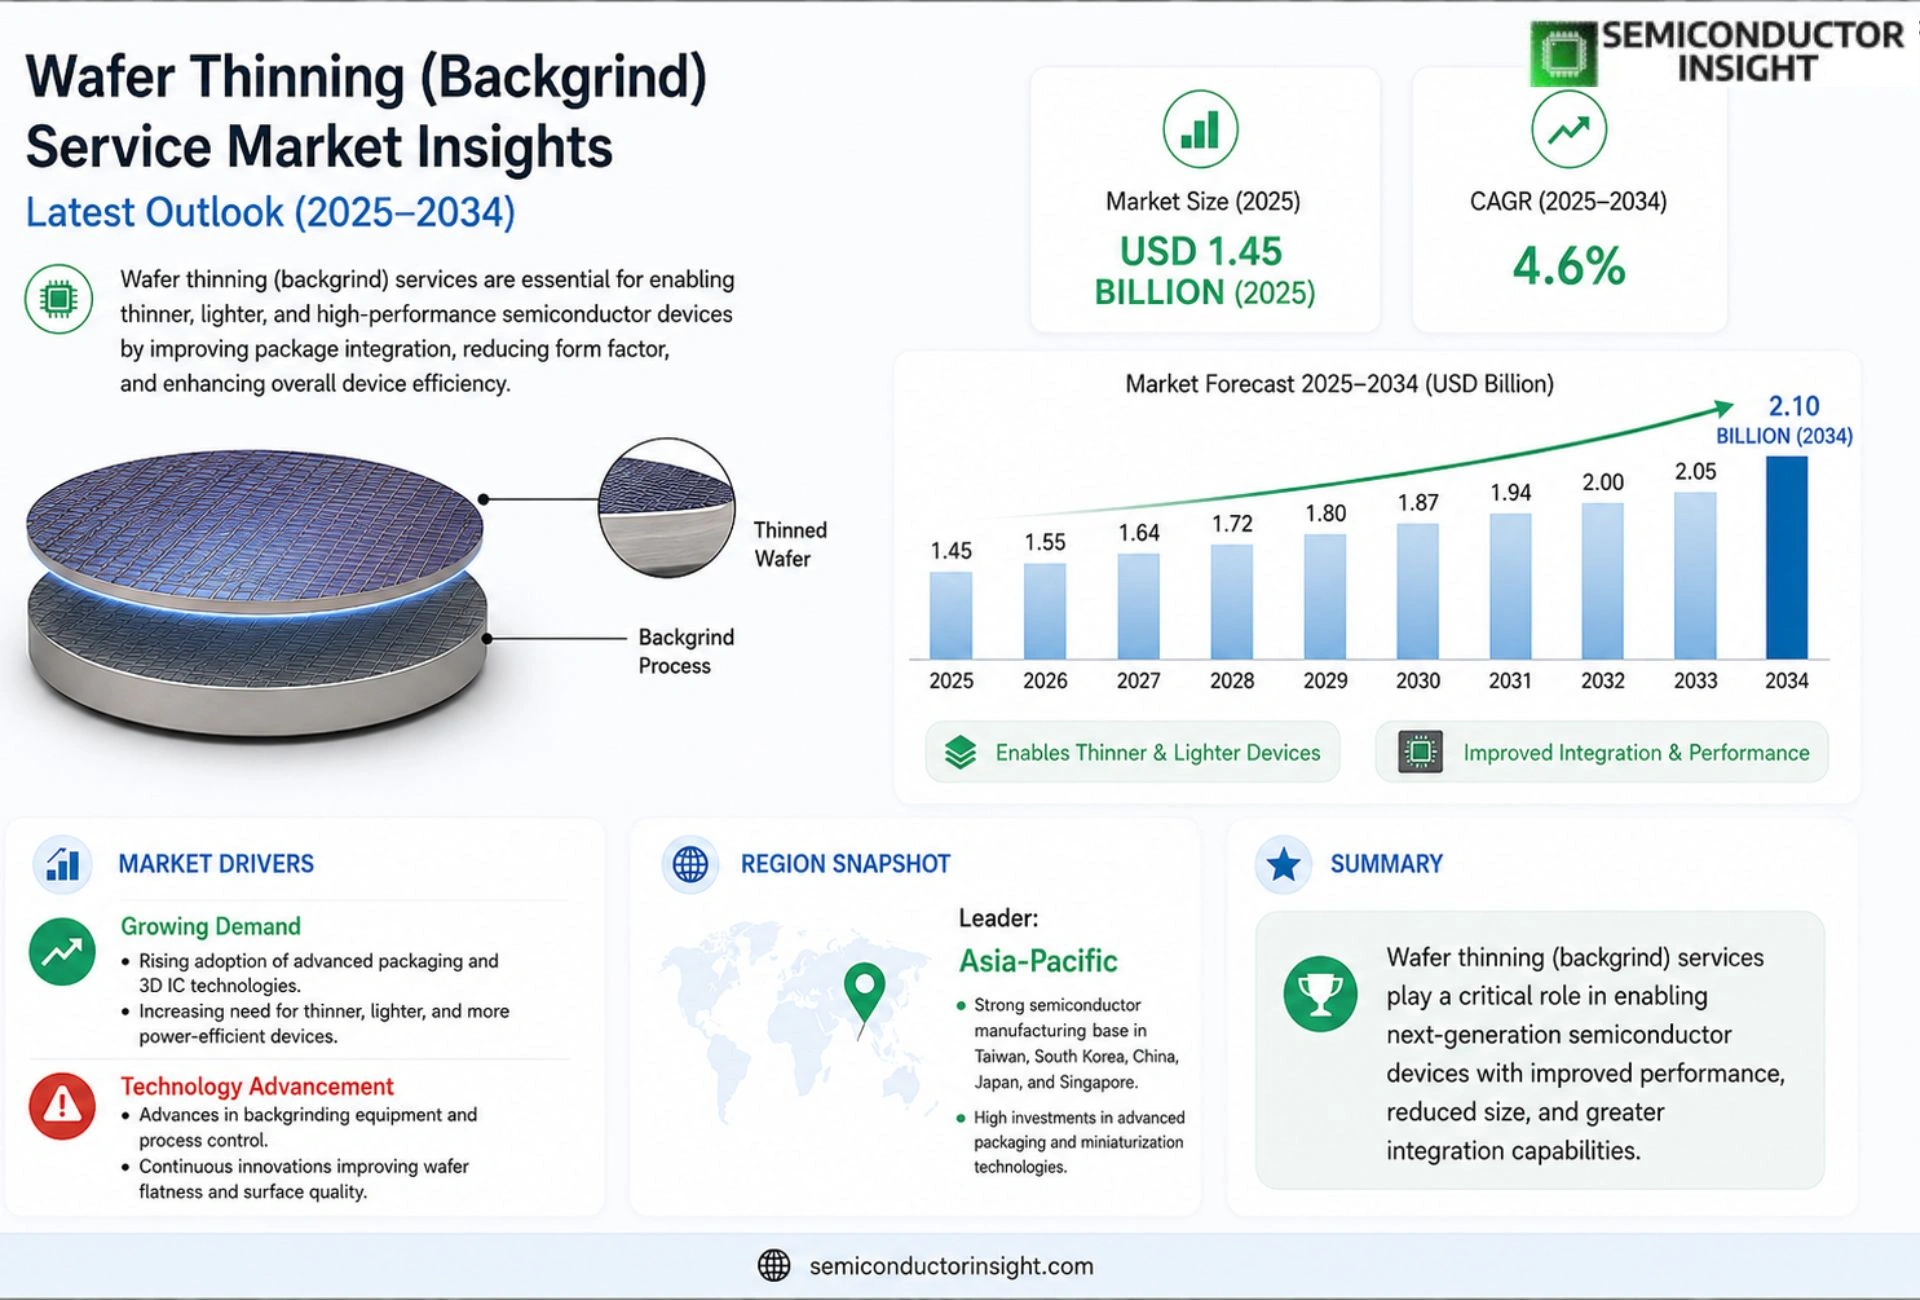Click the Semiconductor Insight chip logo

point(1564,52)
